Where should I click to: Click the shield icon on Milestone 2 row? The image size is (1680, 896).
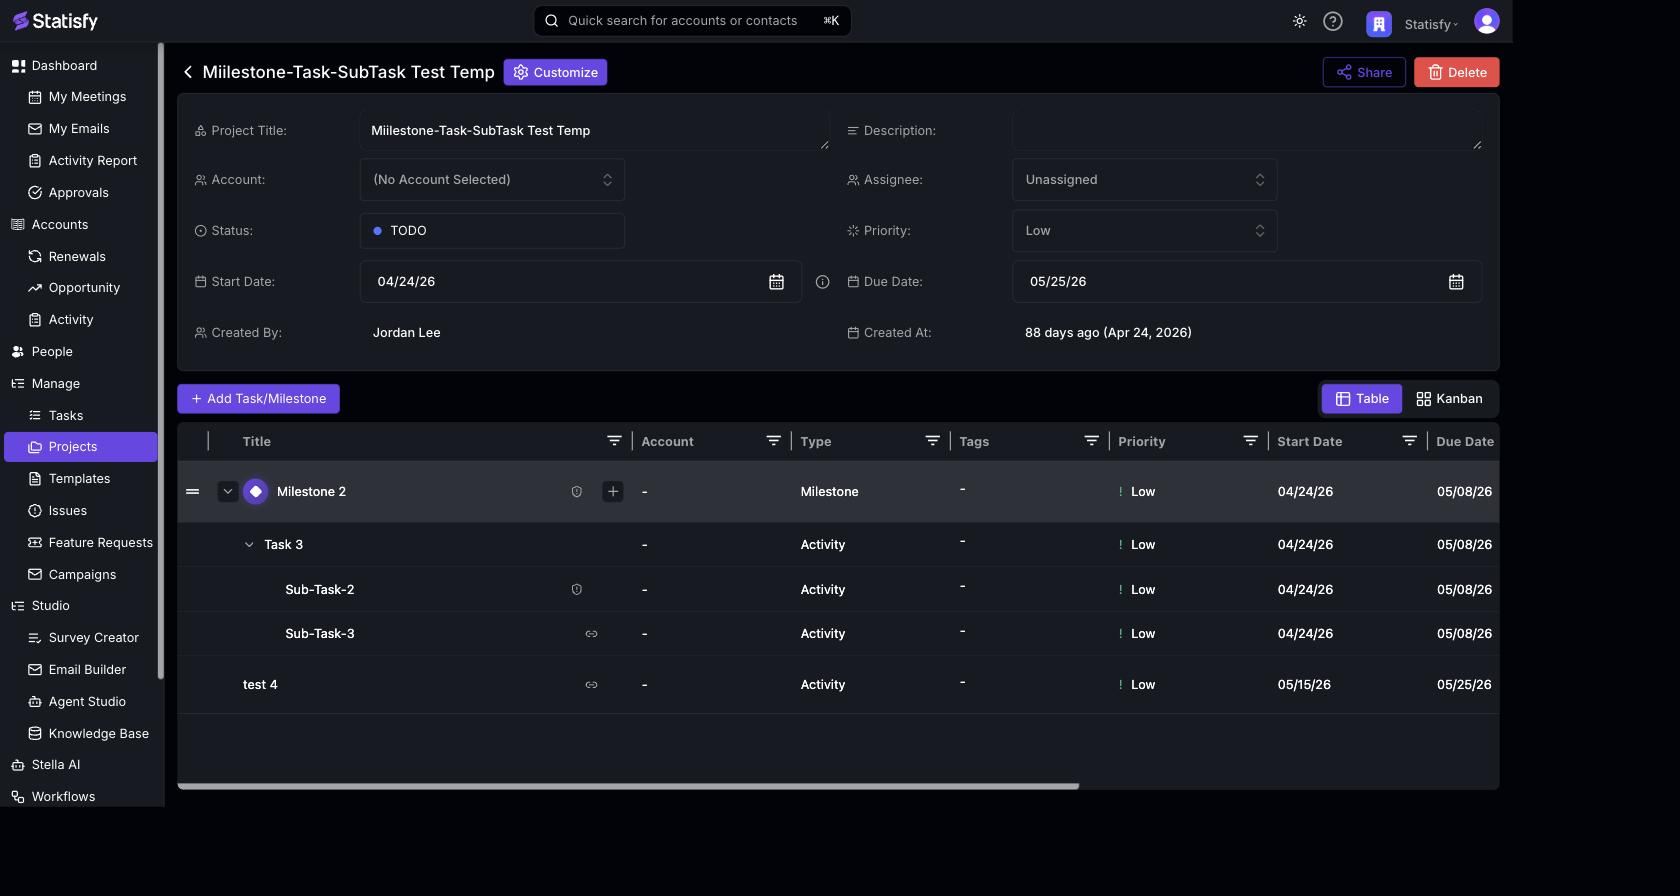pyautogui.click(x=577, y=491)
